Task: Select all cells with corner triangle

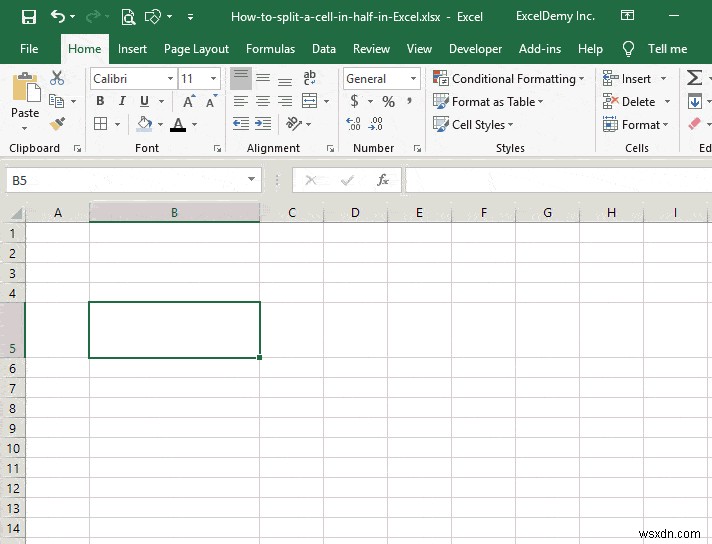Action: [16, 213]
